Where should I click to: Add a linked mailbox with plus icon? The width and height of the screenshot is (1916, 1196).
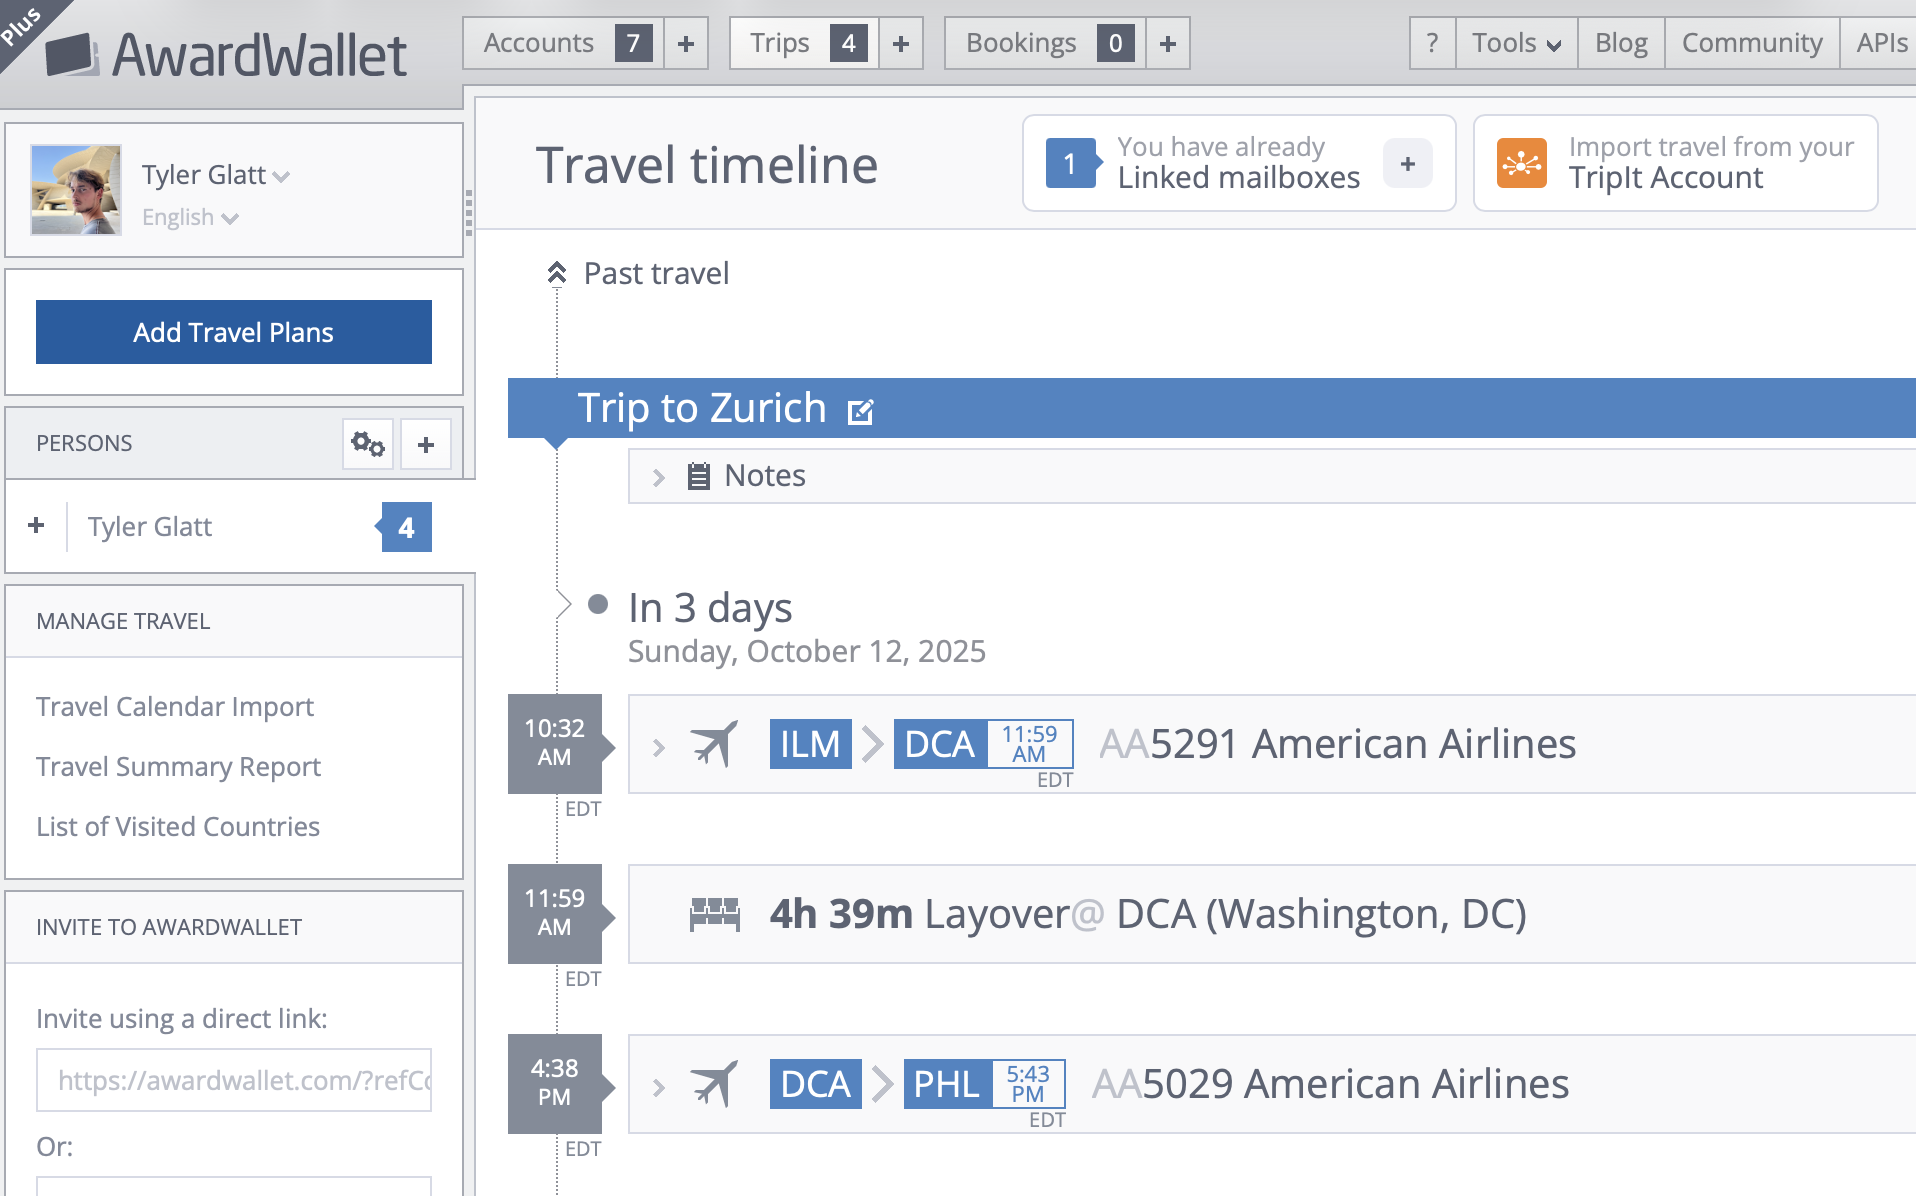click(1407, 163)
